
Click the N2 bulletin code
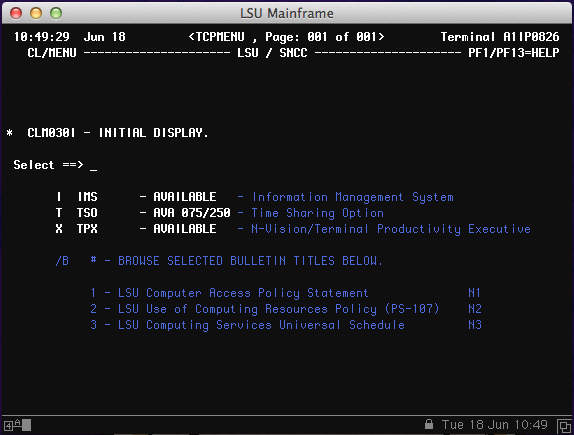pyautogui.click(x=475, y=309)
